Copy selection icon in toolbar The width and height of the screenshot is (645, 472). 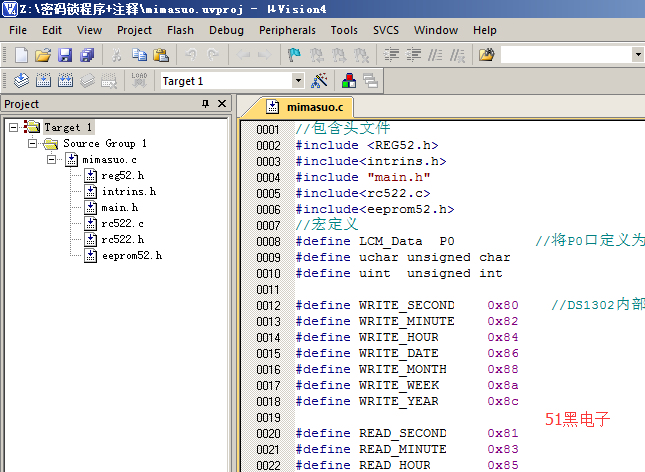pos(139,55)
